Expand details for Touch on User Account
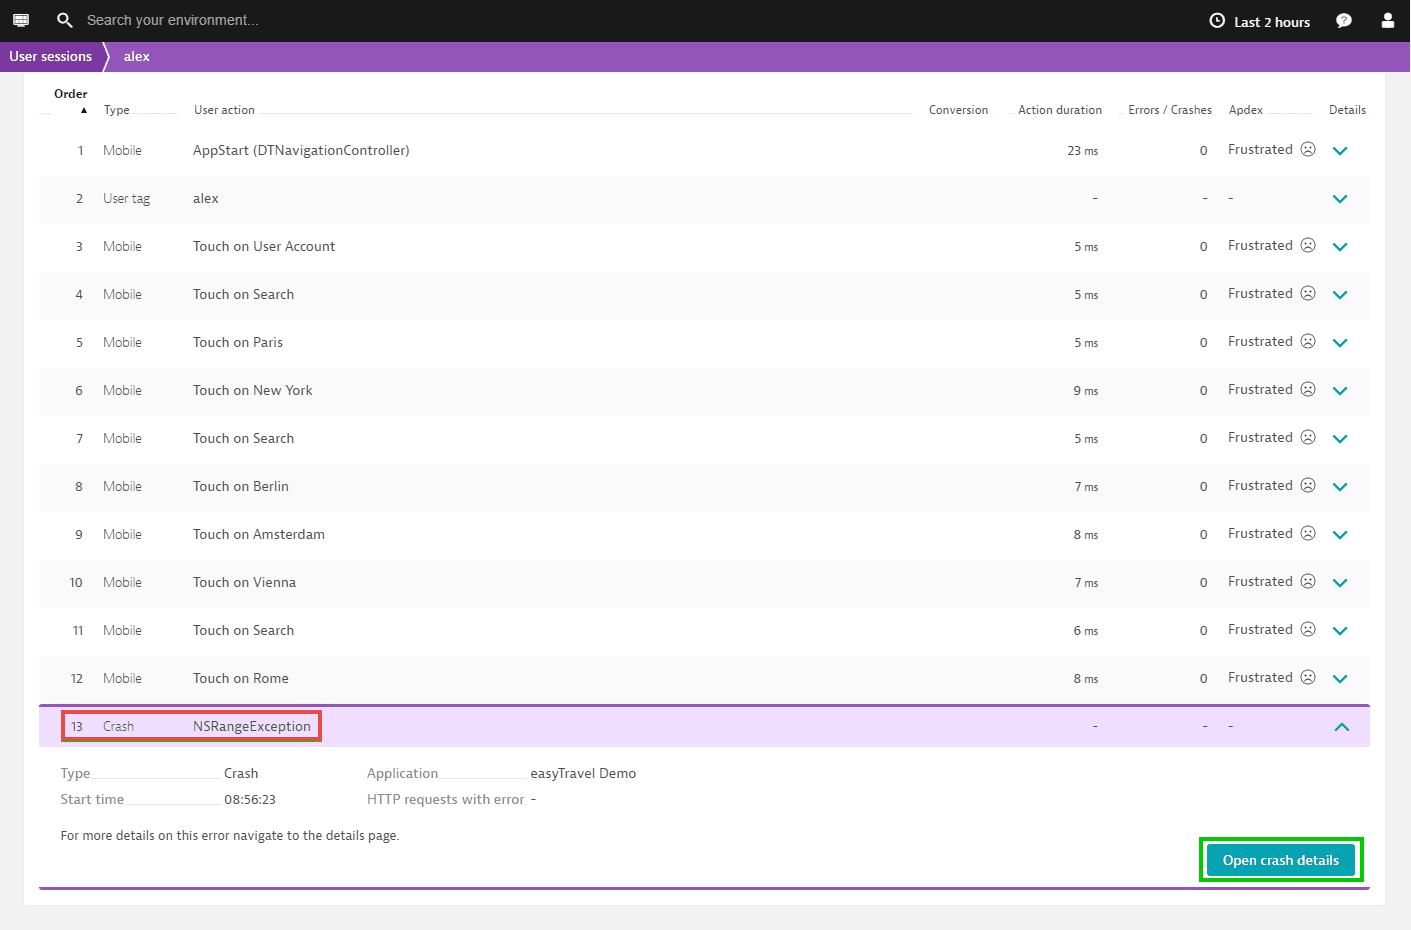The image size is (1411, 930). click(1341, 247)
